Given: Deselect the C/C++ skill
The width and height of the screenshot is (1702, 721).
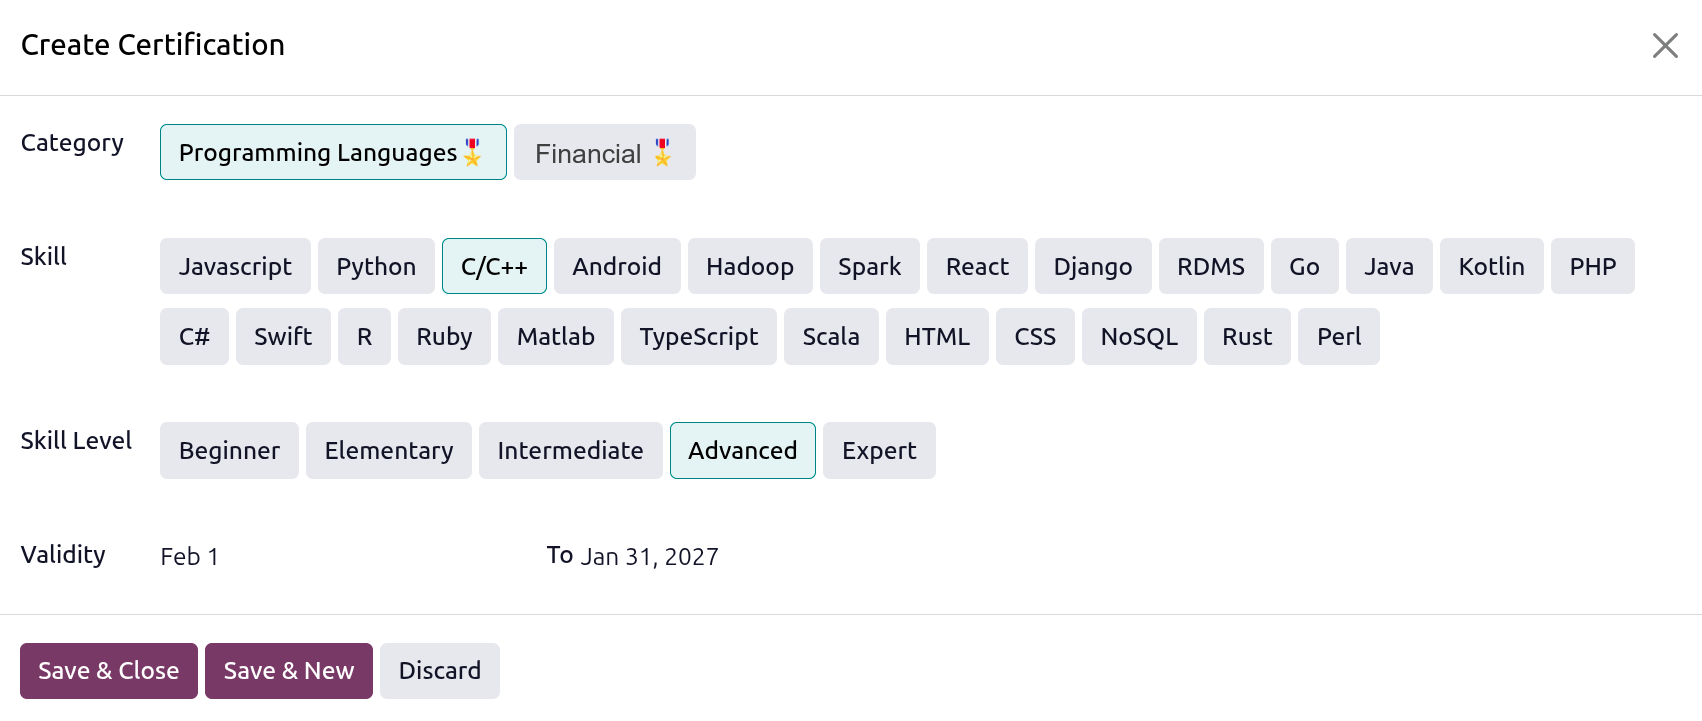Looking at the screenshot, I should coord(494,266).
